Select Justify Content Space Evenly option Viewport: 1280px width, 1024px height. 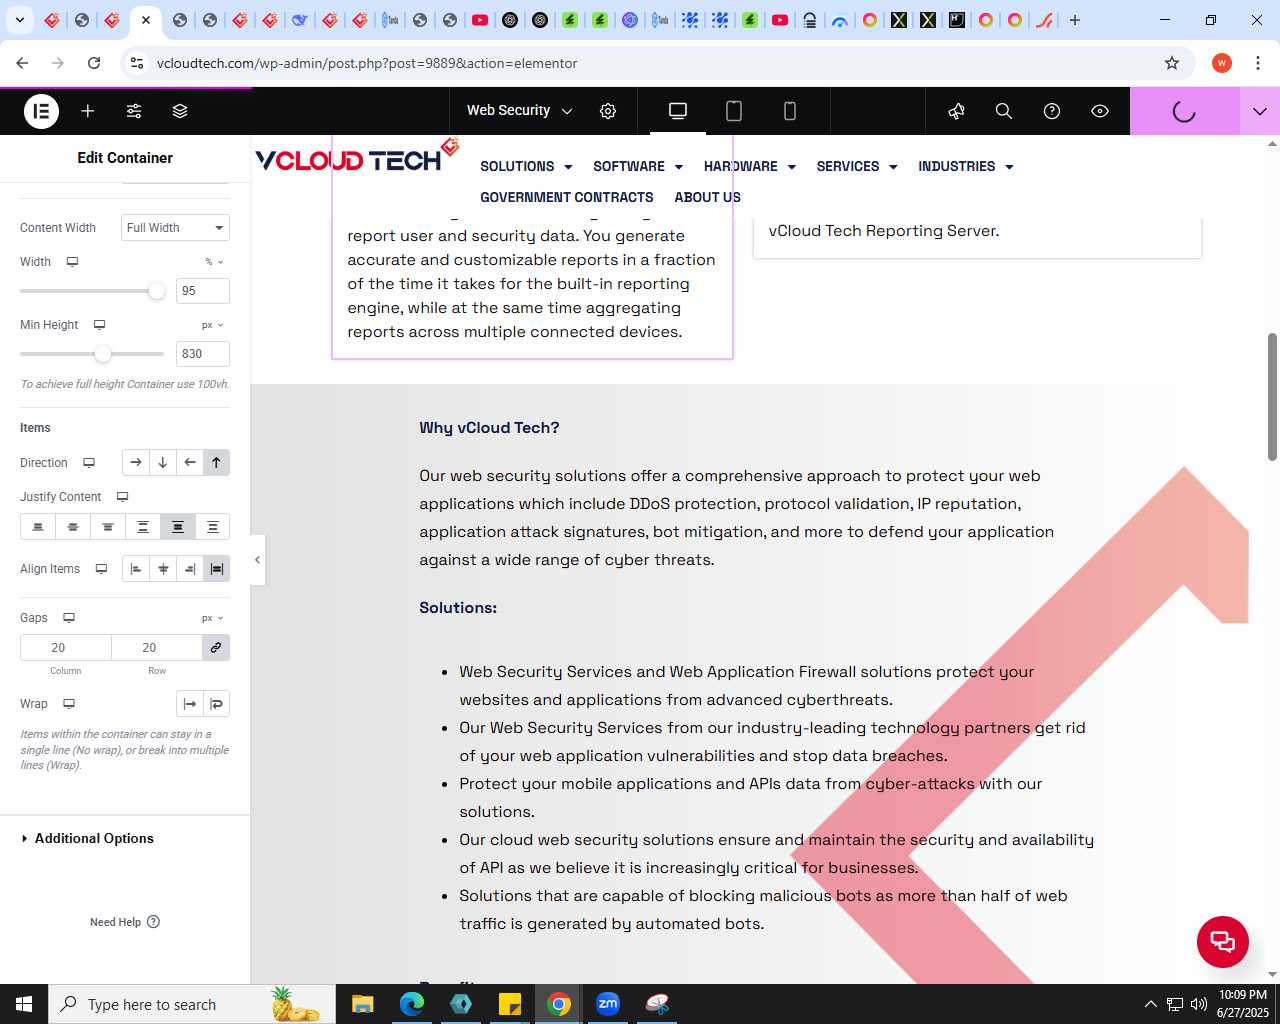point(213,527)
